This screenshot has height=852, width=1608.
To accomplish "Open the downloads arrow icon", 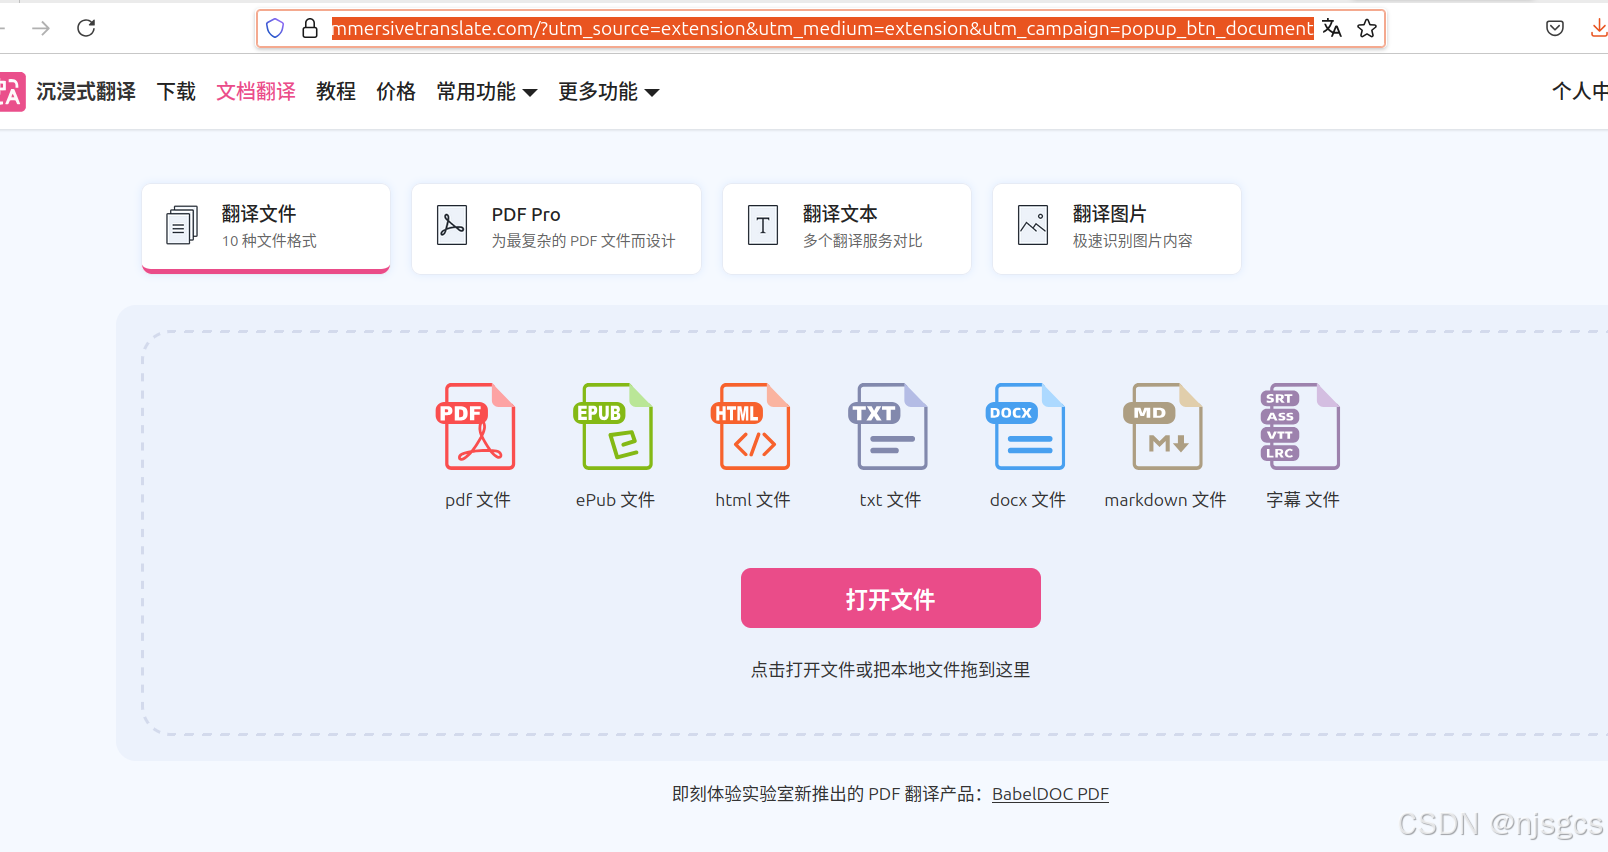I will [1599, 28].
